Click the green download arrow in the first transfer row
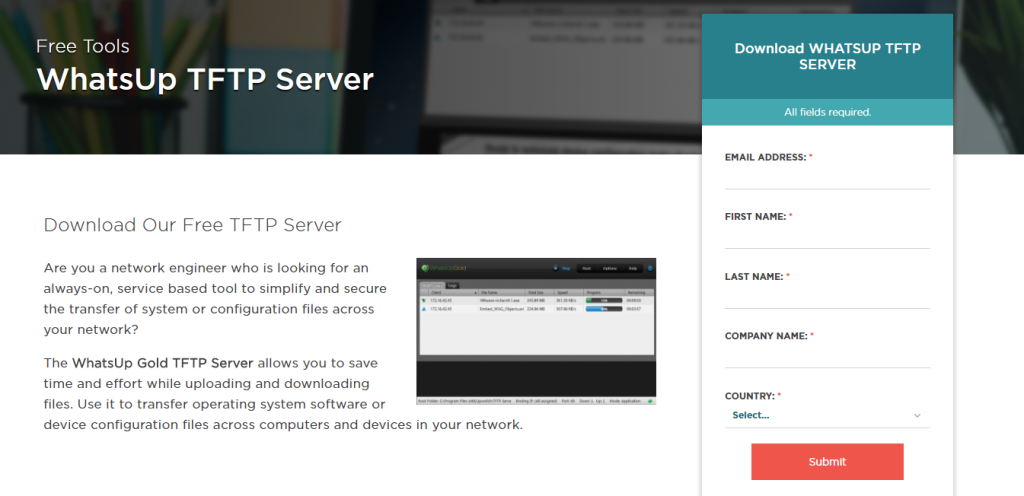Image resolution: width=1024 pixels, height=496 pixels. click(x=423, y=300)
